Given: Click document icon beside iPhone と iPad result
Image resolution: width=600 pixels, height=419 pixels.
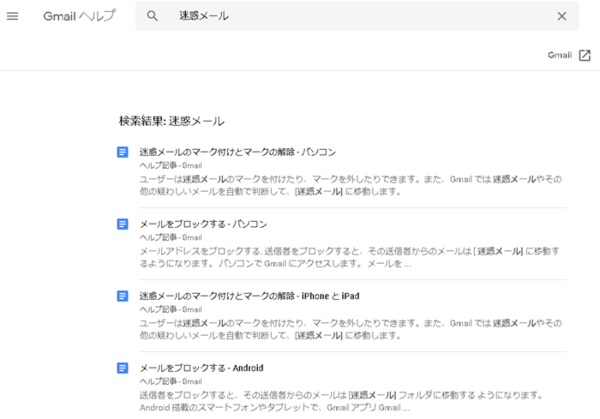Looking at the screenshot, I should [122, 296].
